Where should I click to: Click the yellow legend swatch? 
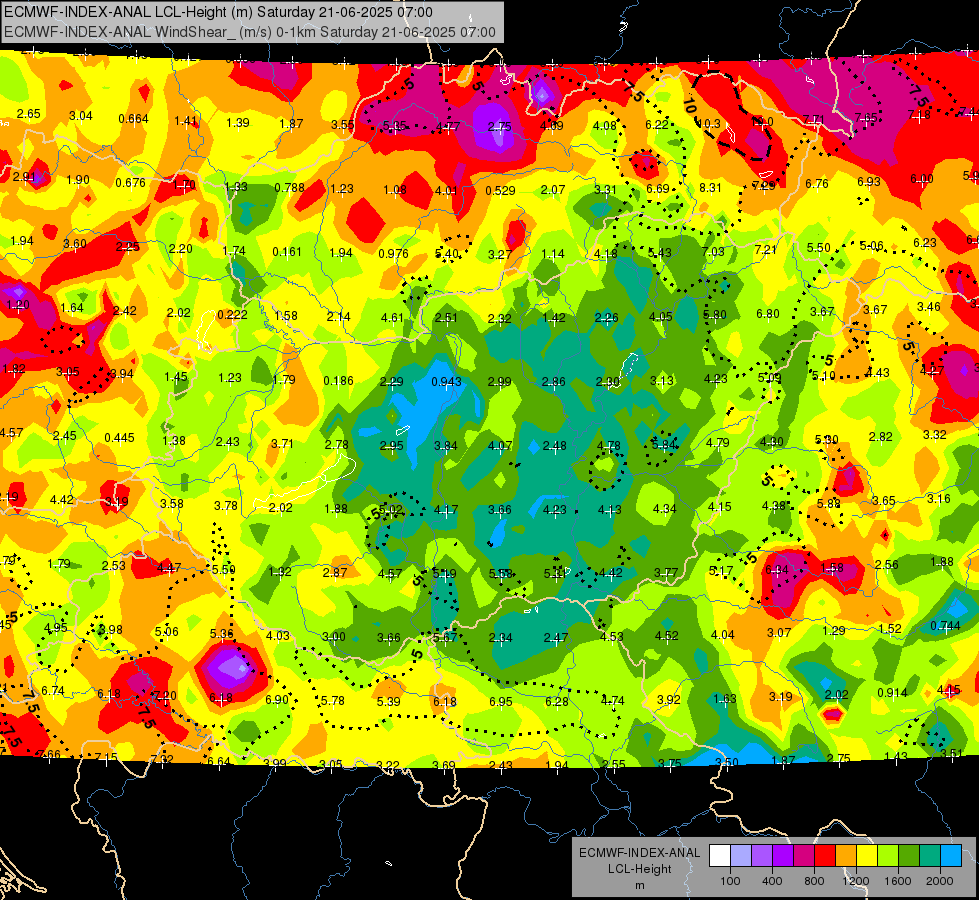[x=867, y=855]
